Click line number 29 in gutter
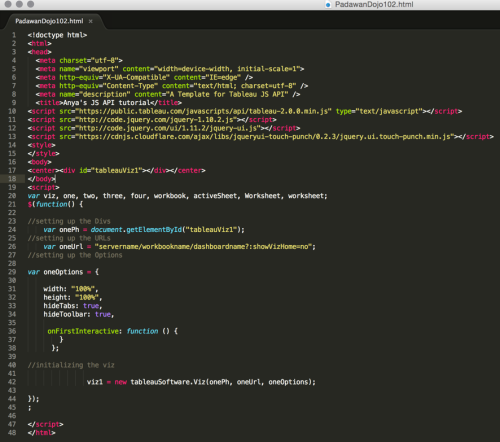500x442 pixels. pos(12,272)
